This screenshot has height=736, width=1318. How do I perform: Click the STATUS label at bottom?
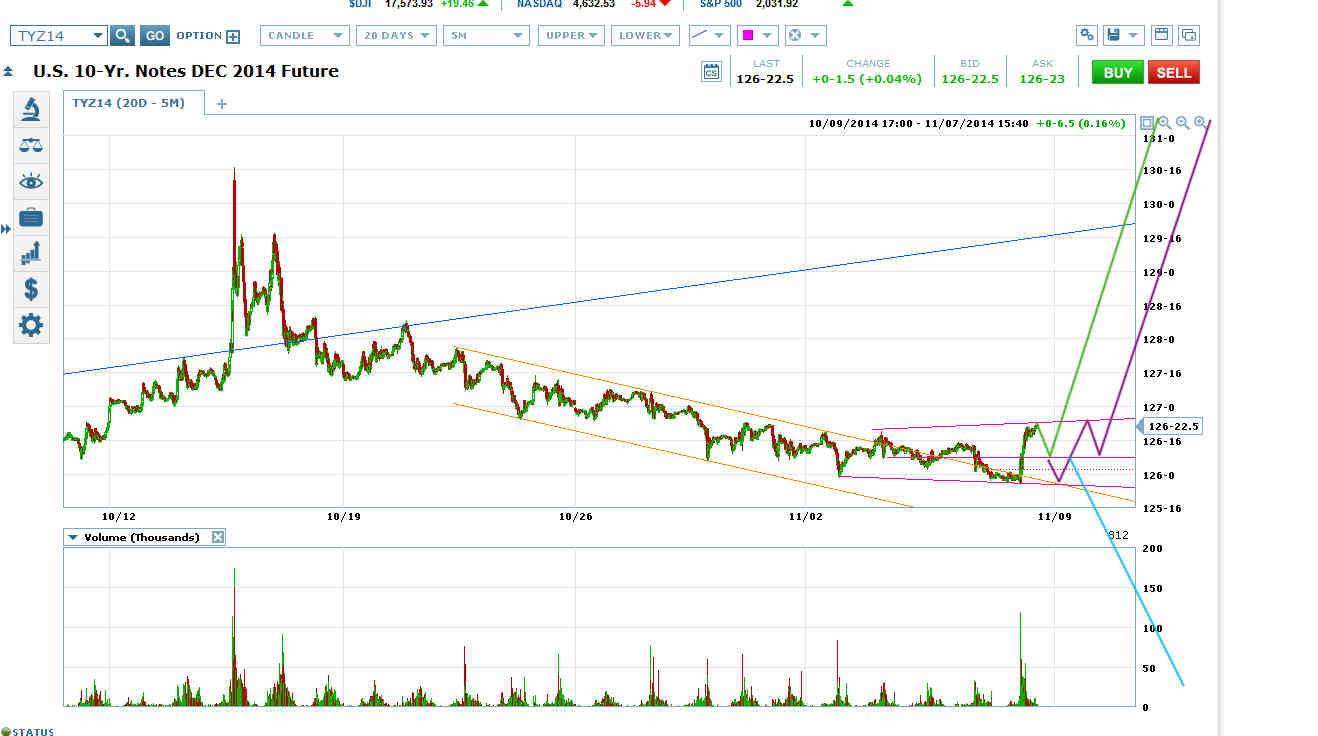point(34,731)
